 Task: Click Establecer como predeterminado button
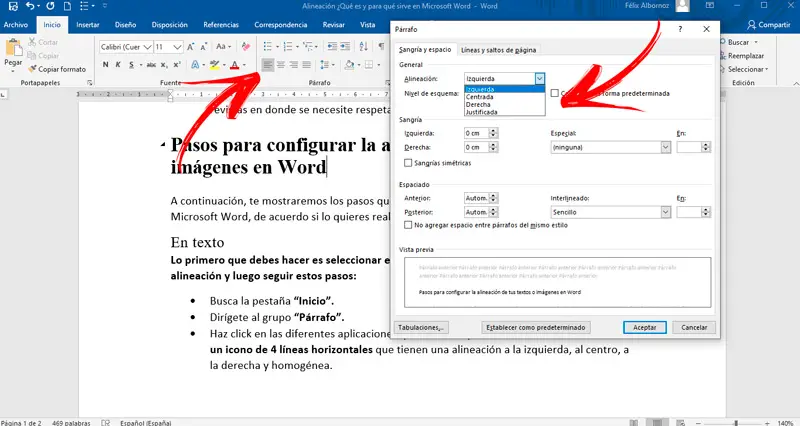(x=536, y=328)
